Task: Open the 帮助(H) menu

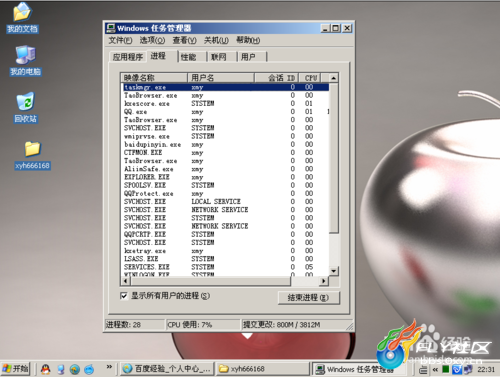Action: coord(248,40)
